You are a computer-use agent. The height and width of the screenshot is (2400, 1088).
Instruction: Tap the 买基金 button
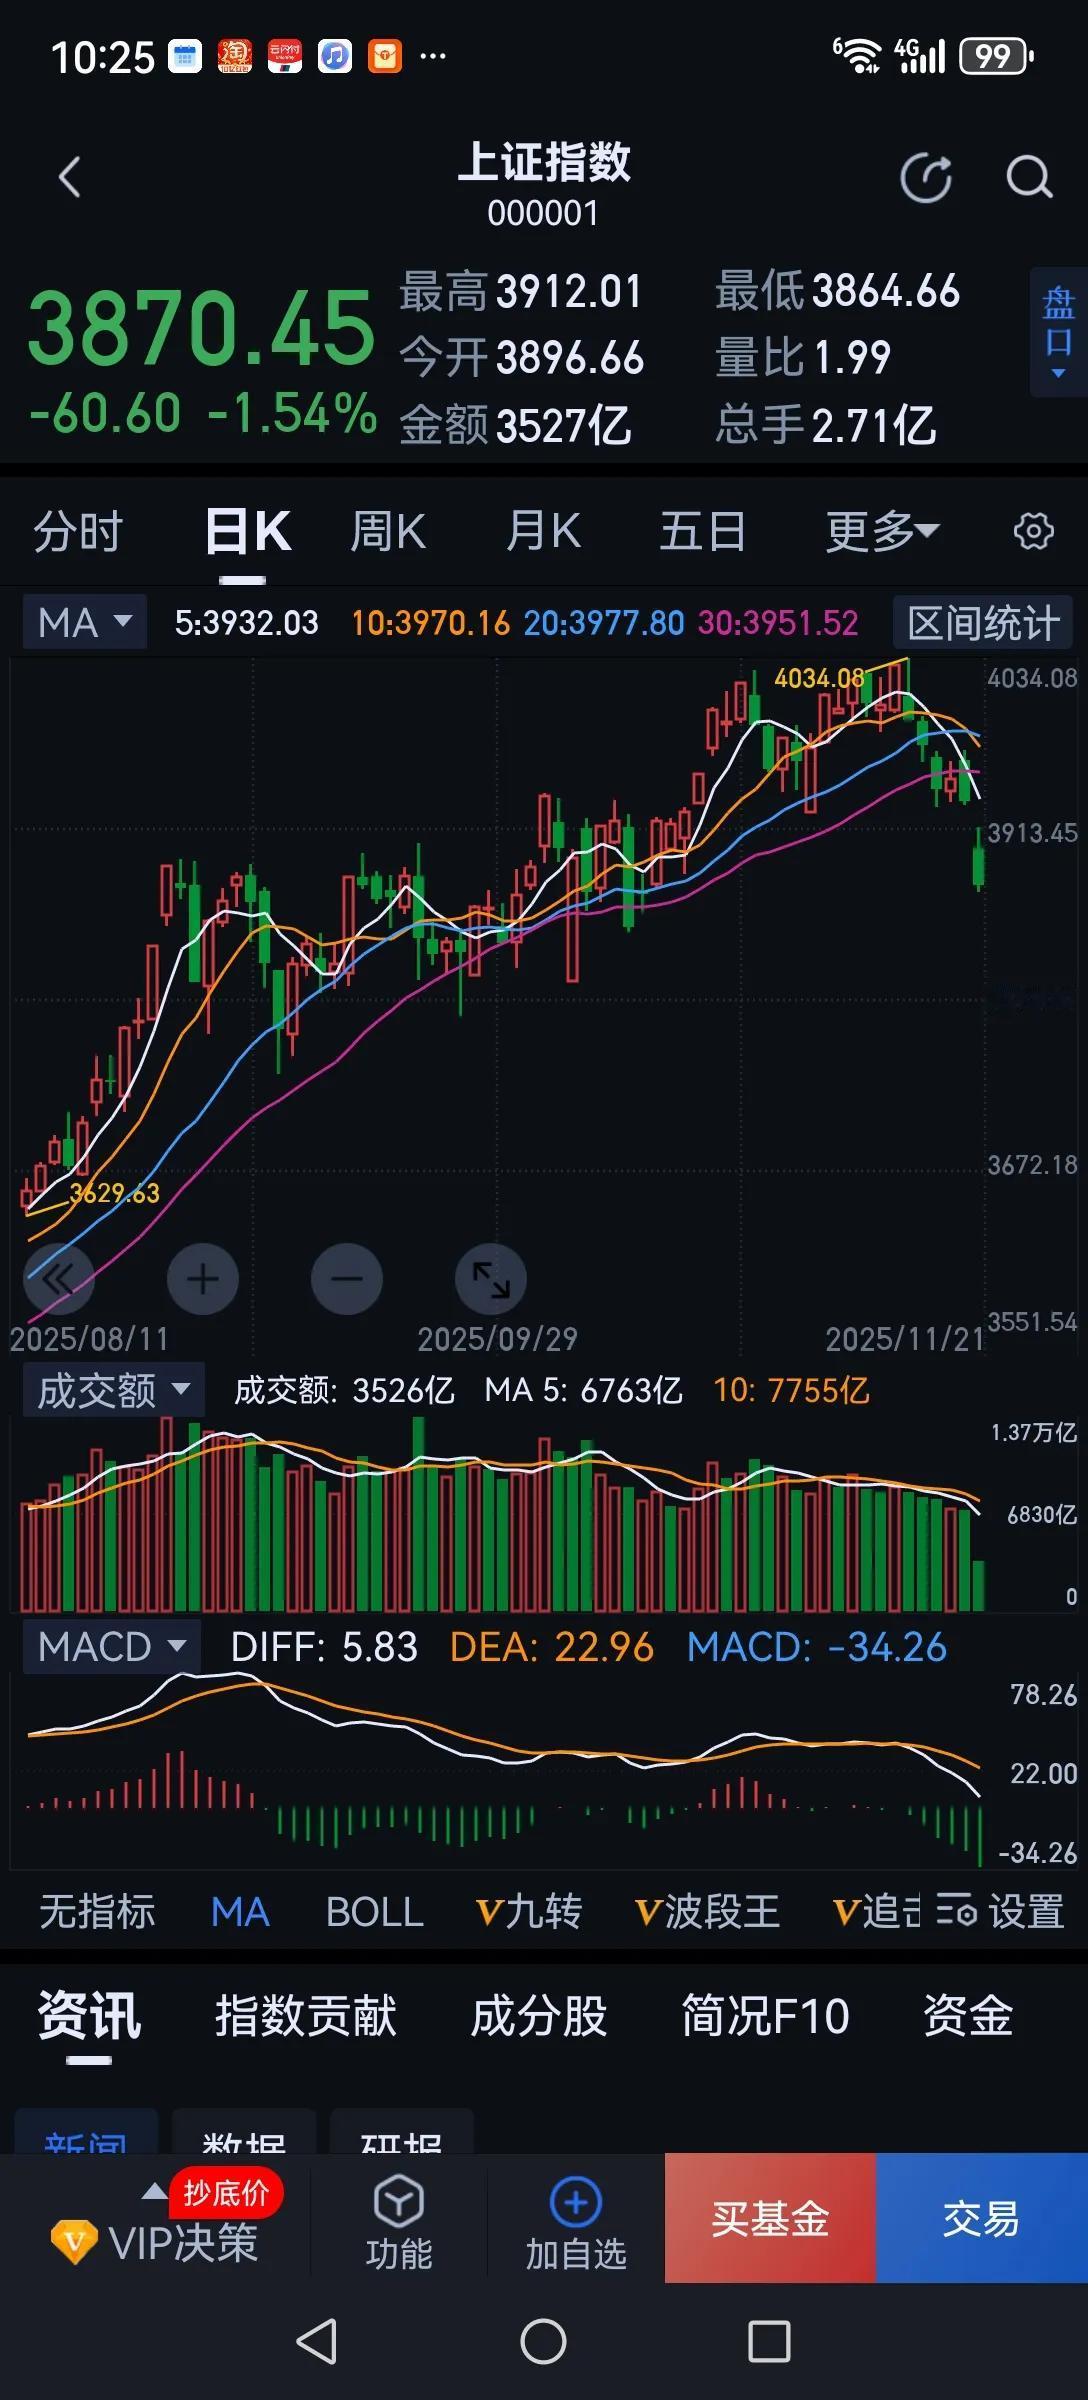pos(770,2218)
